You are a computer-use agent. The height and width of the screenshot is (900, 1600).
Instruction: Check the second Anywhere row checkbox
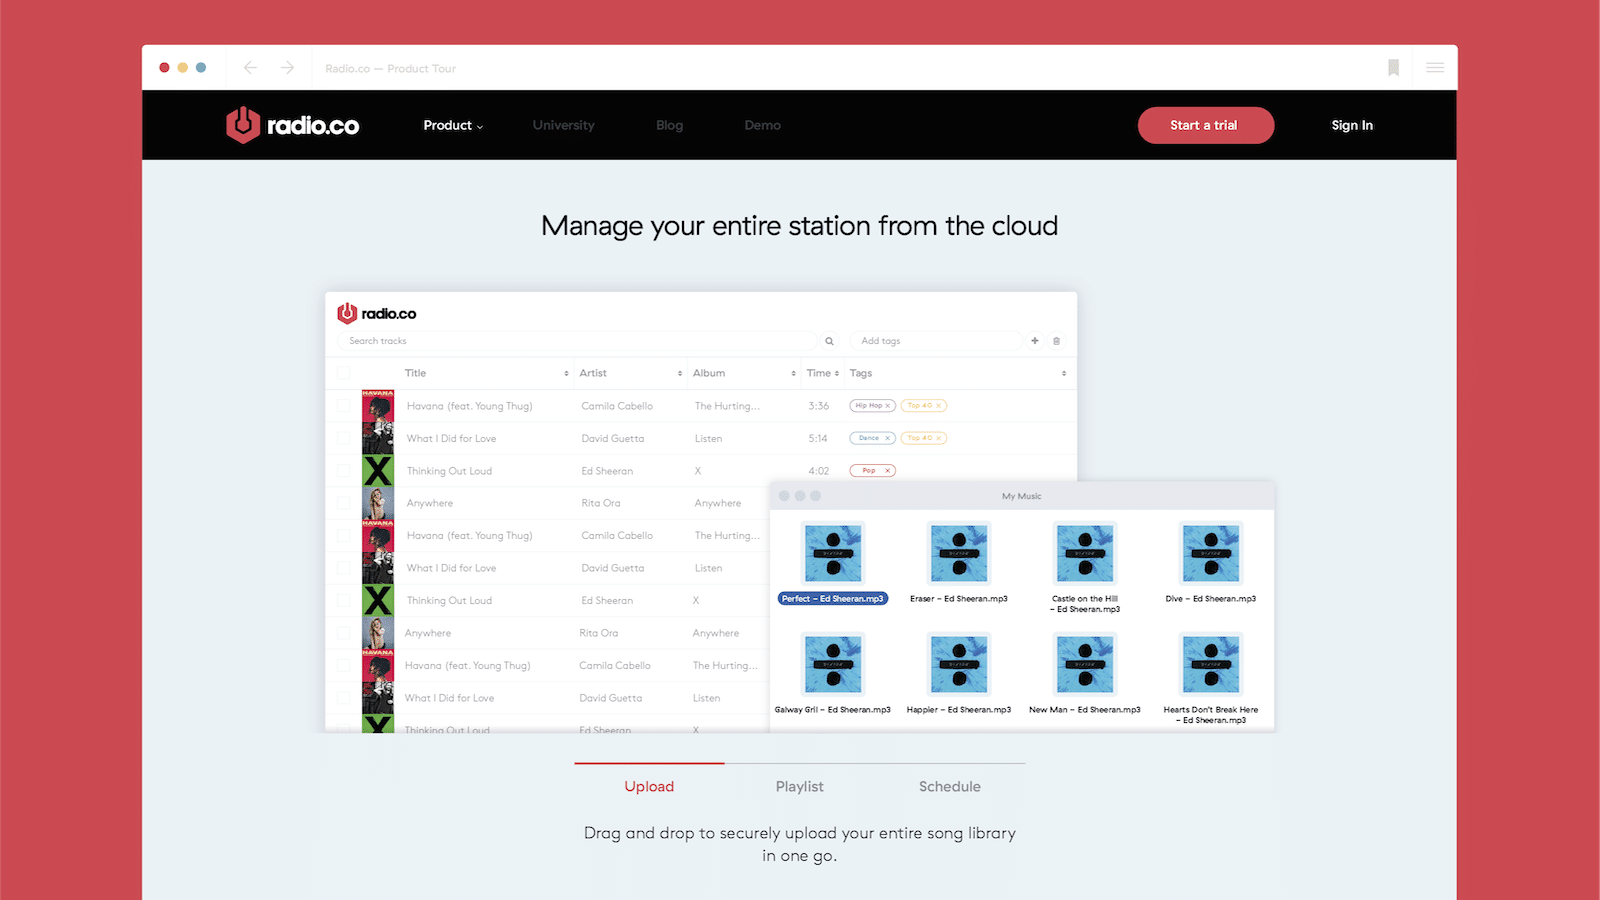(x=344, y=633)
